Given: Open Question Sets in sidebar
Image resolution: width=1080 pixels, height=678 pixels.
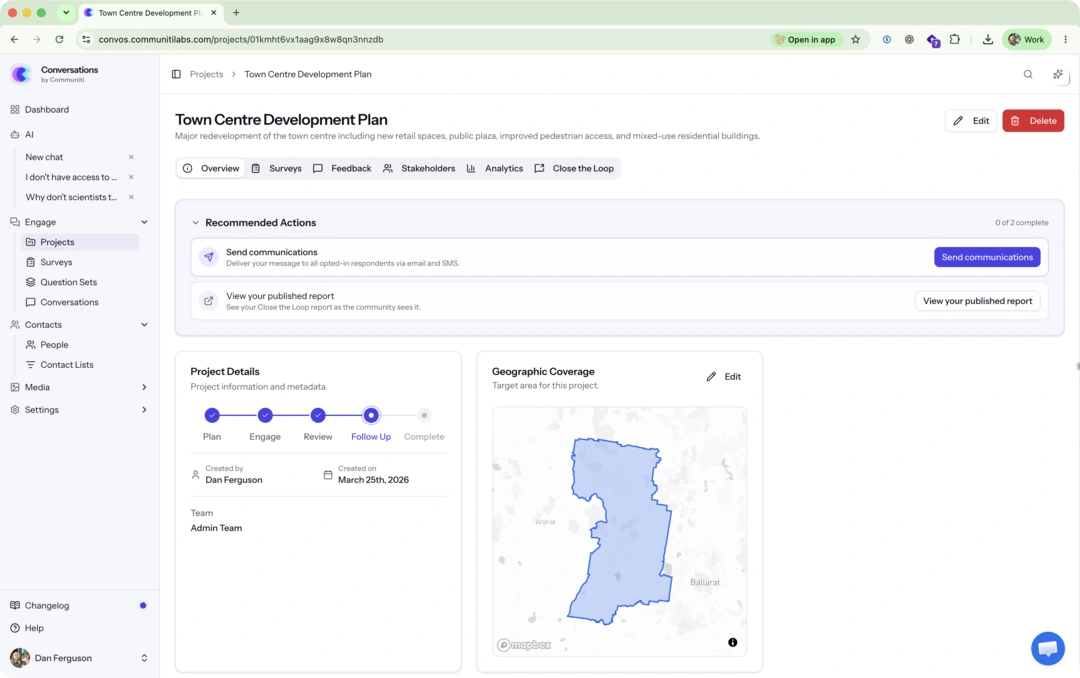Looking at the screenshot, I should coord(79,282).
